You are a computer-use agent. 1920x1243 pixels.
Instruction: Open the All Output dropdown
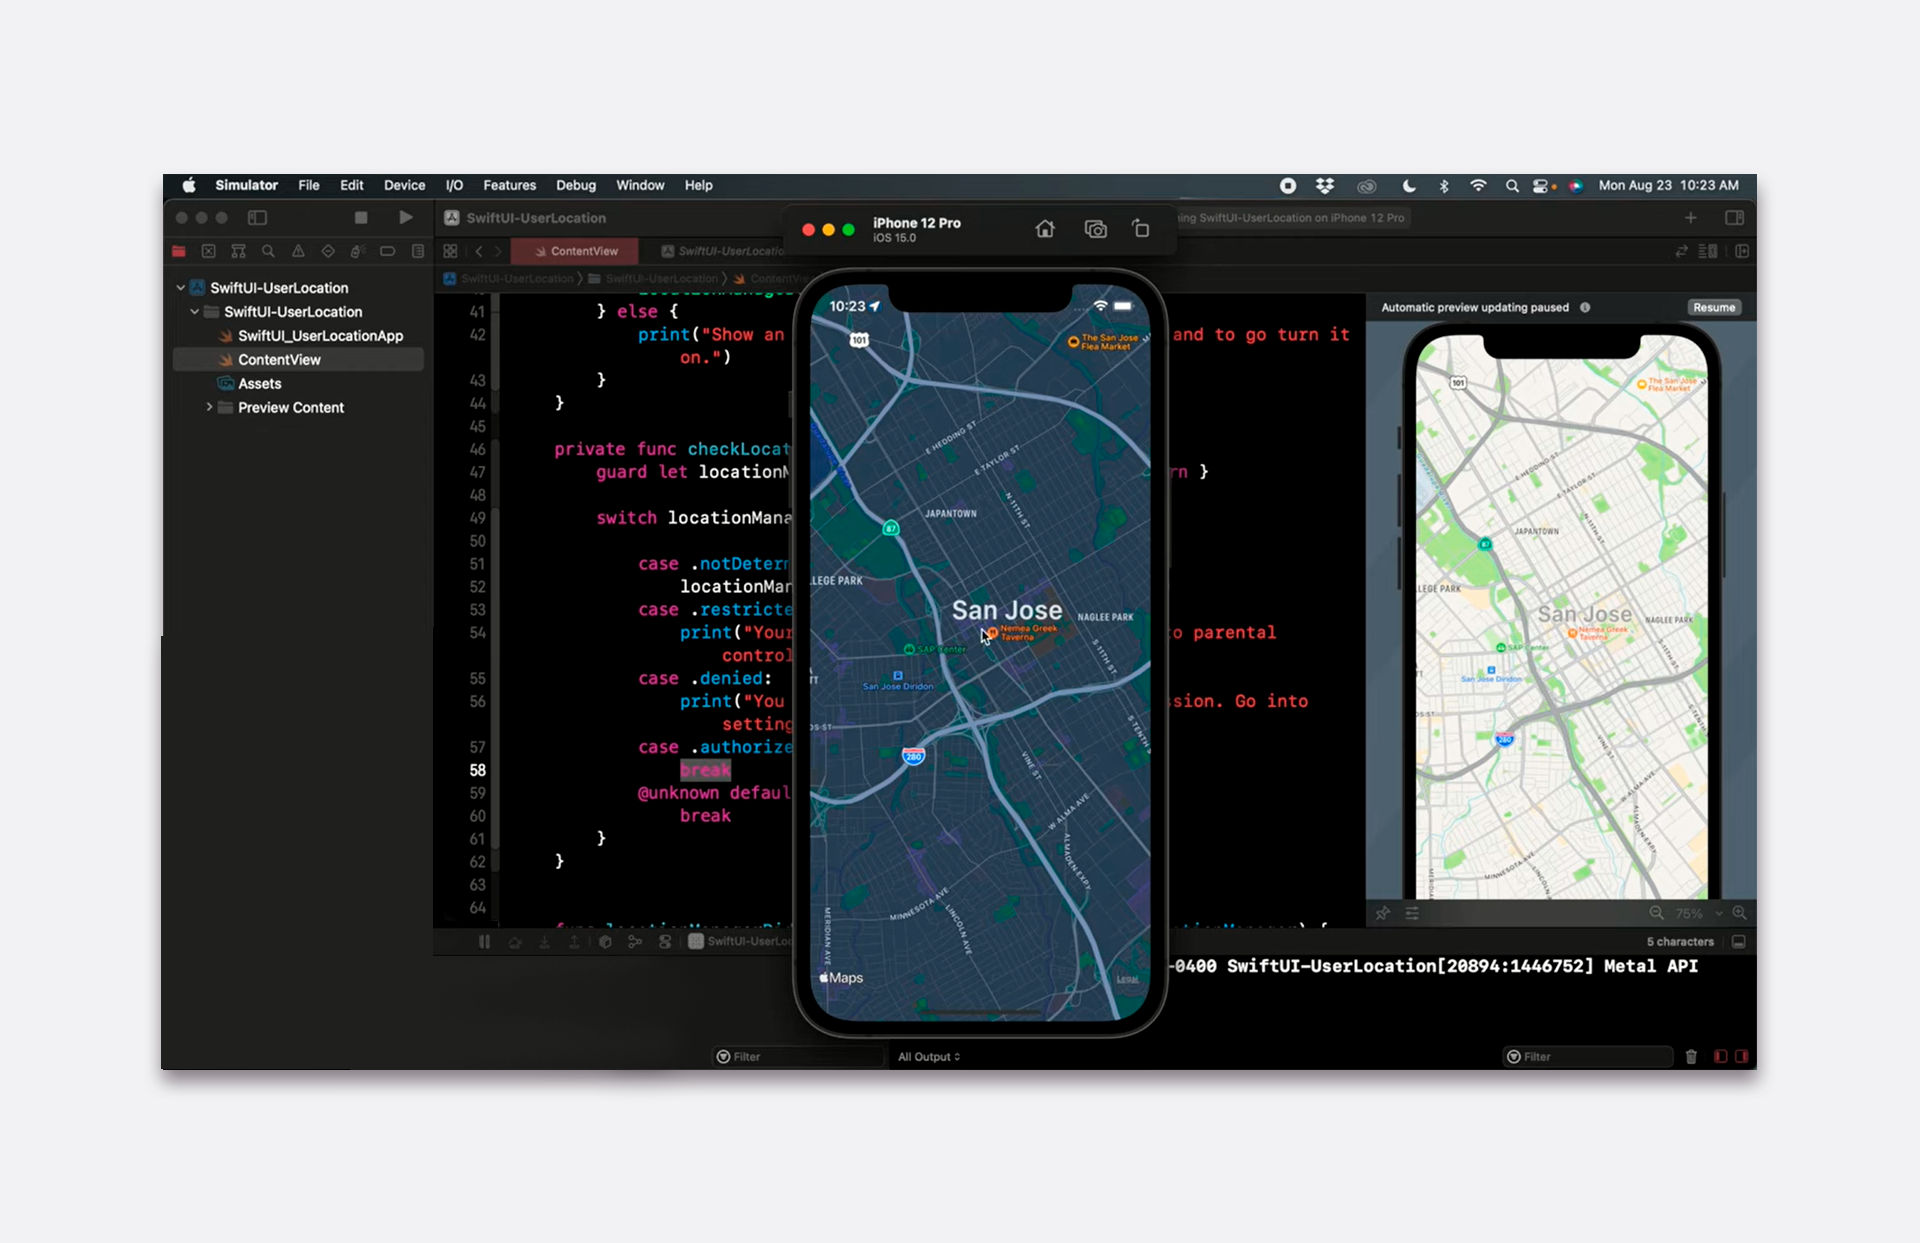click(928, 1056)
